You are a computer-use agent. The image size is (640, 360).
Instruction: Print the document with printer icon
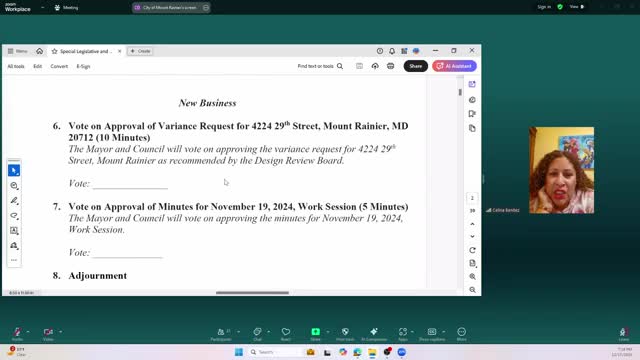pos(391,66)
